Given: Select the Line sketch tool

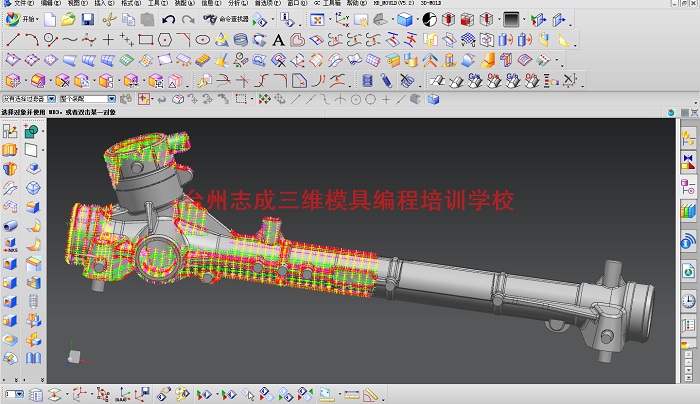Looking at the screenshot, I should pyautogui.click(x=13, y=40).
